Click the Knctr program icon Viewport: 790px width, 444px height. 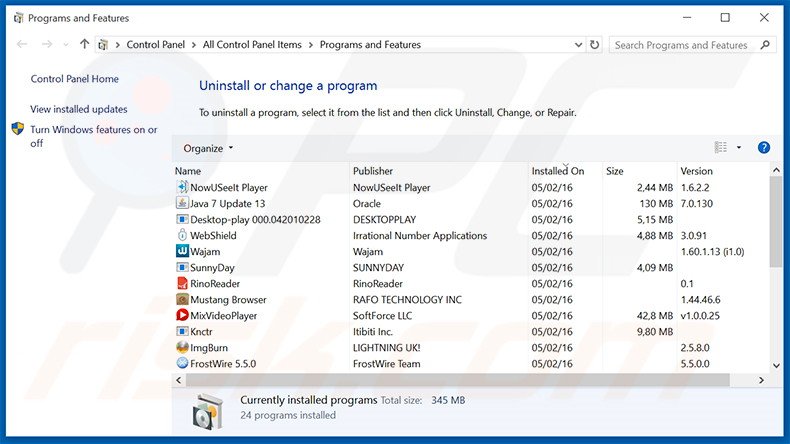click(182, 331)
